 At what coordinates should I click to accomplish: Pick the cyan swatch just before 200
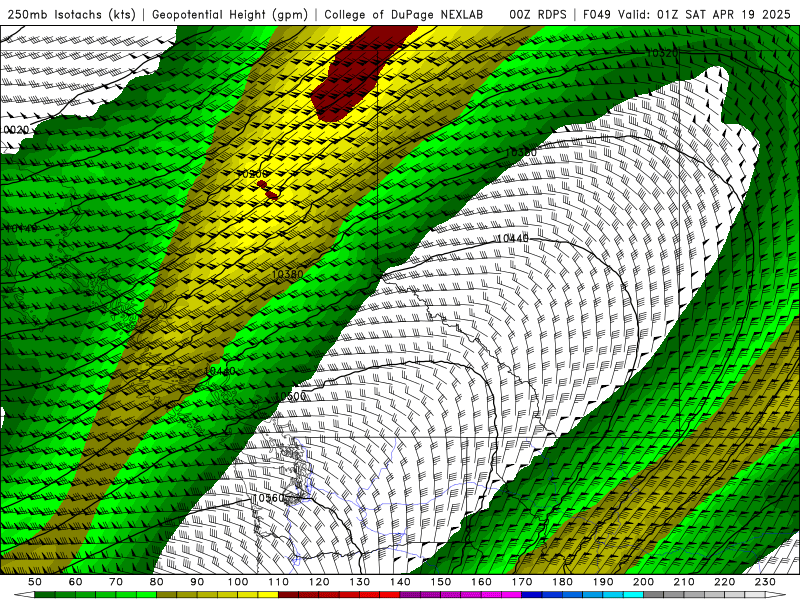point(634,595)
